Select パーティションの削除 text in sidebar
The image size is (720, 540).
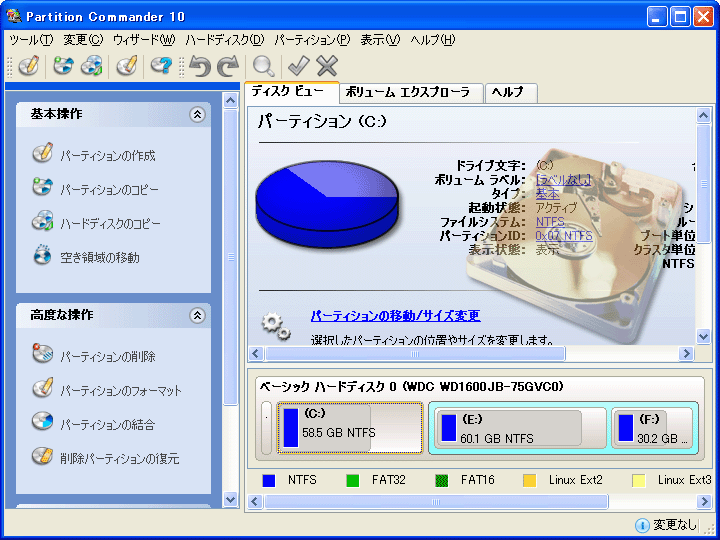point(108,356)
